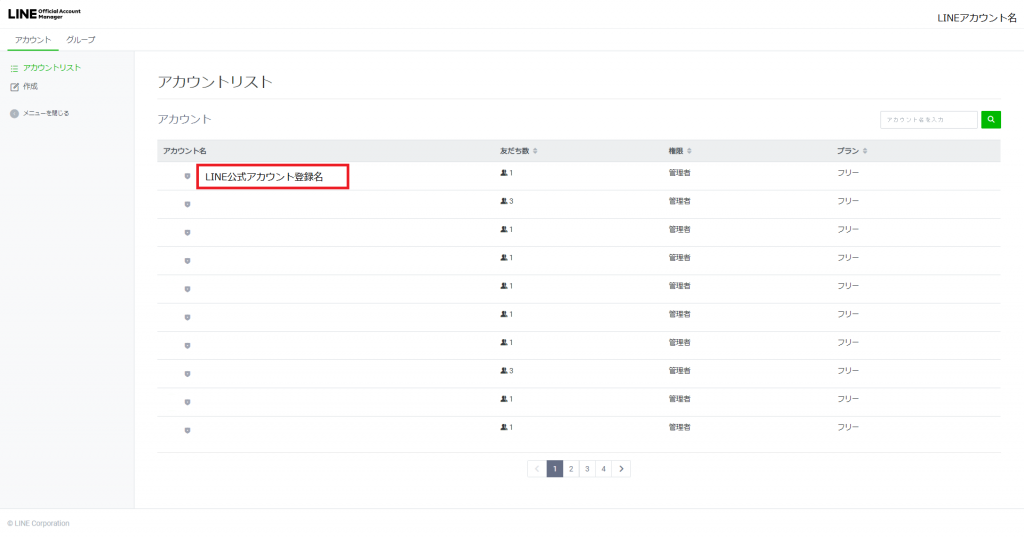Sort accounts by 友だち数 column
Image resolution: width=1024 pixels, height=537 pixels.
tap(519, 151)
